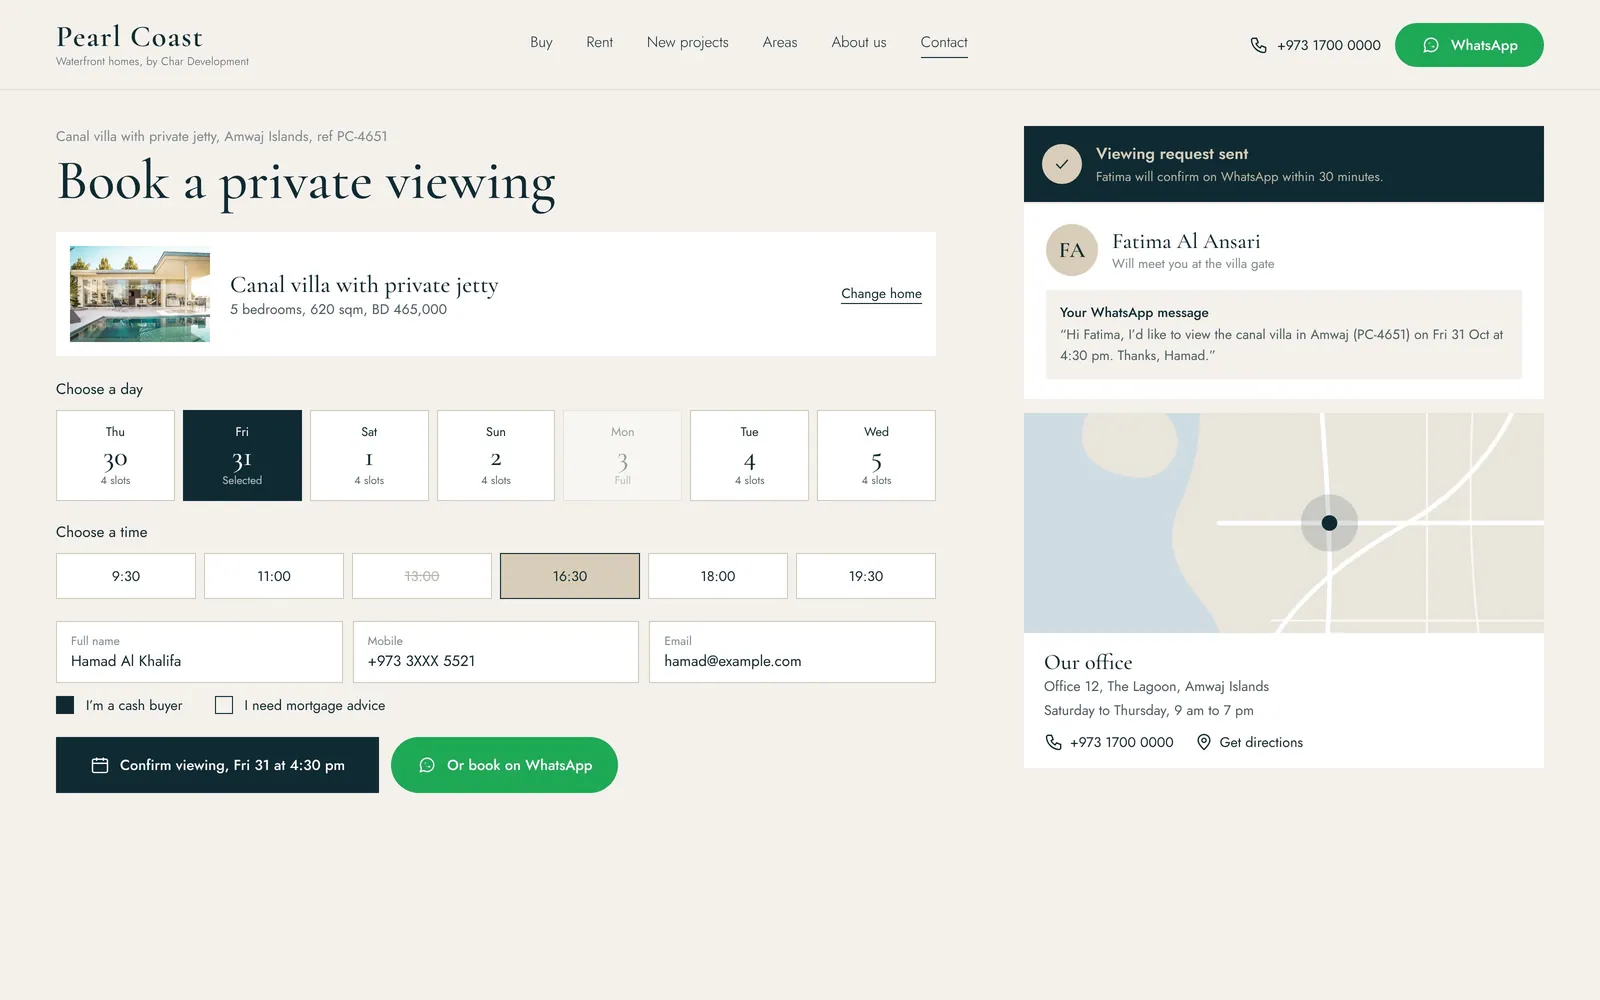Choose the 19:30 time slot
Image resolution: width=1600 pixels, height=1000 pixels.
click(x=866, y=576)
